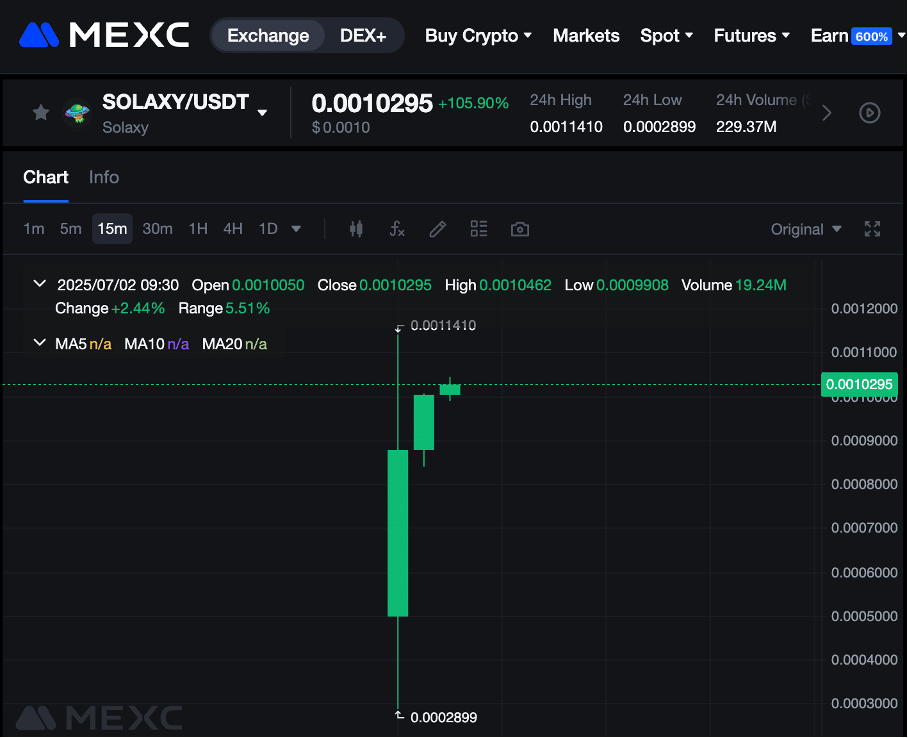Click the 0.0010295 current price axis label
The height and width of the screenshot is (738, 908).
pos(858,385)
